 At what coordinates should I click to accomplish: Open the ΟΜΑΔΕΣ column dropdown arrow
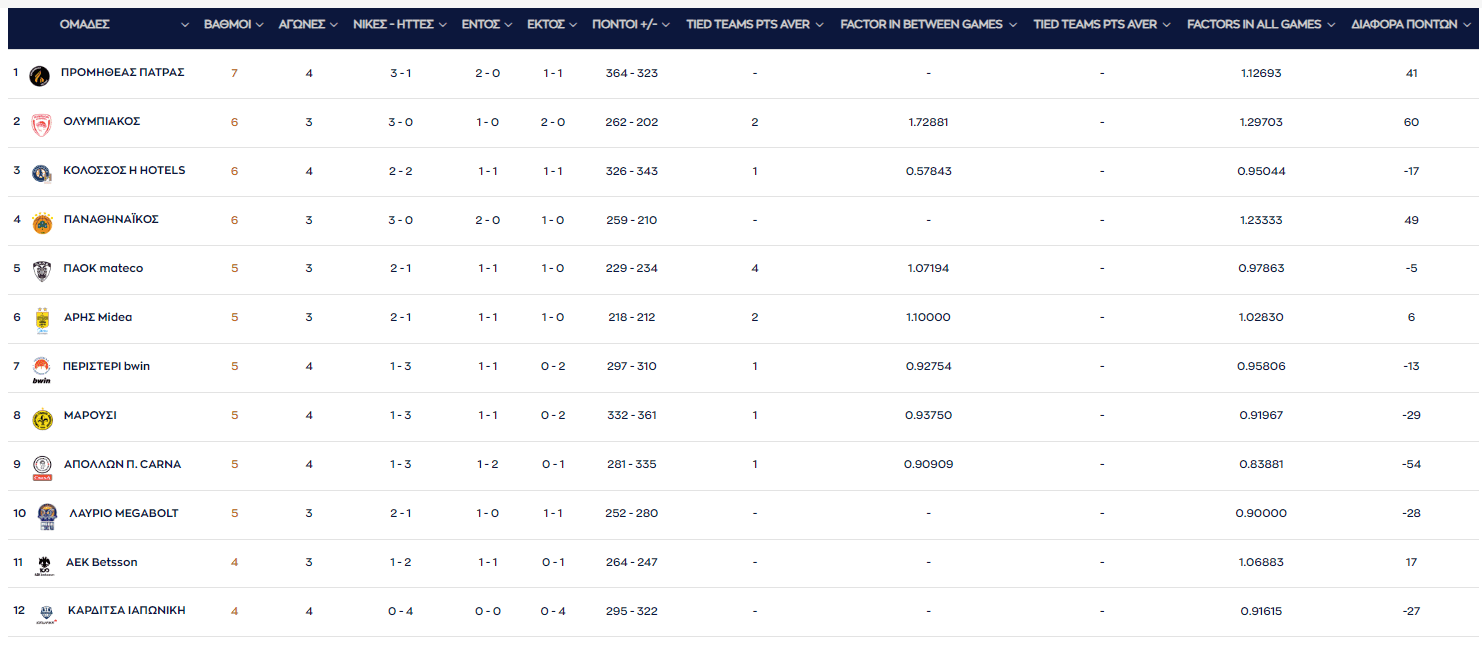(184, 25)
